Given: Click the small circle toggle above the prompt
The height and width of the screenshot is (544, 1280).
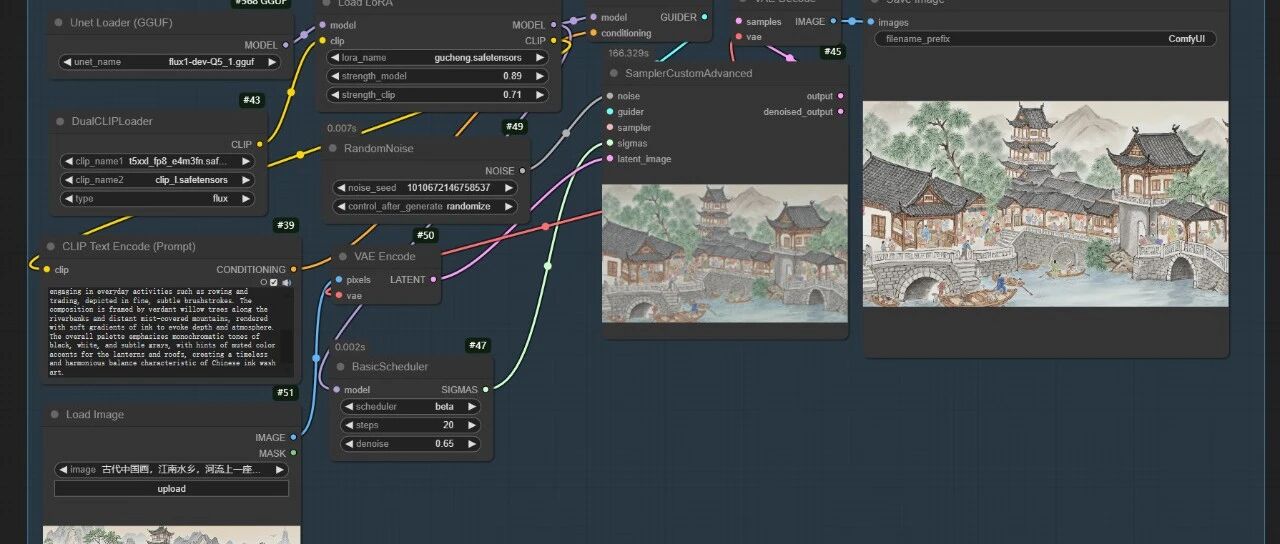Looking at the screenshot, I should click(264, 282).
